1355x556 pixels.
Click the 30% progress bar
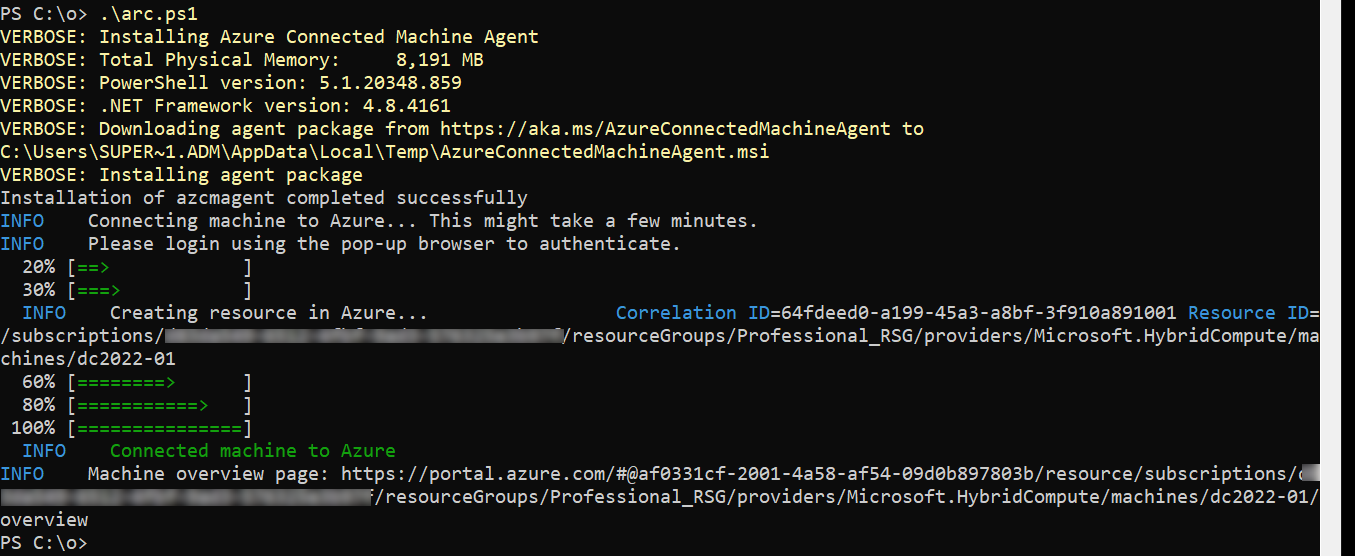[160, 291]
